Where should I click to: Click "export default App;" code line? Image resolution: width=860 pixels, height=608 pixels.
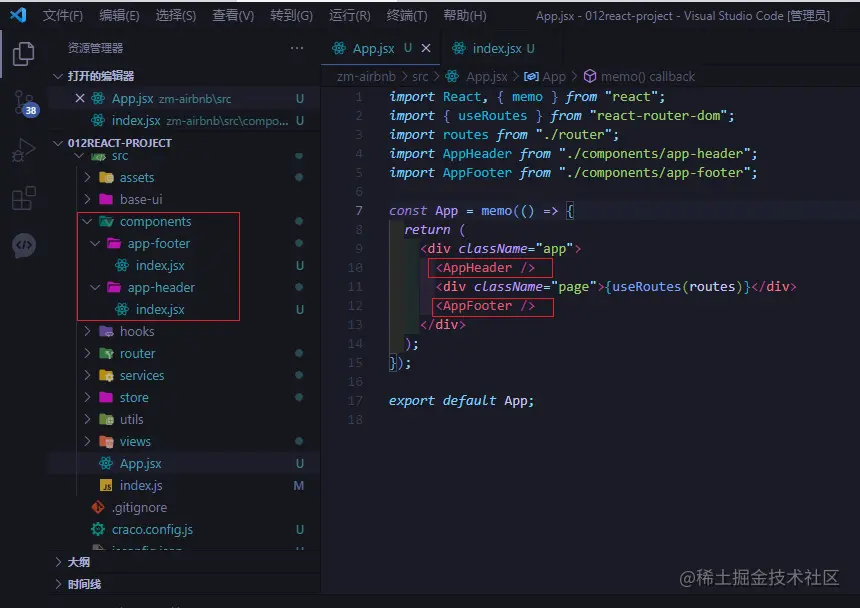(x=461, y=401)
